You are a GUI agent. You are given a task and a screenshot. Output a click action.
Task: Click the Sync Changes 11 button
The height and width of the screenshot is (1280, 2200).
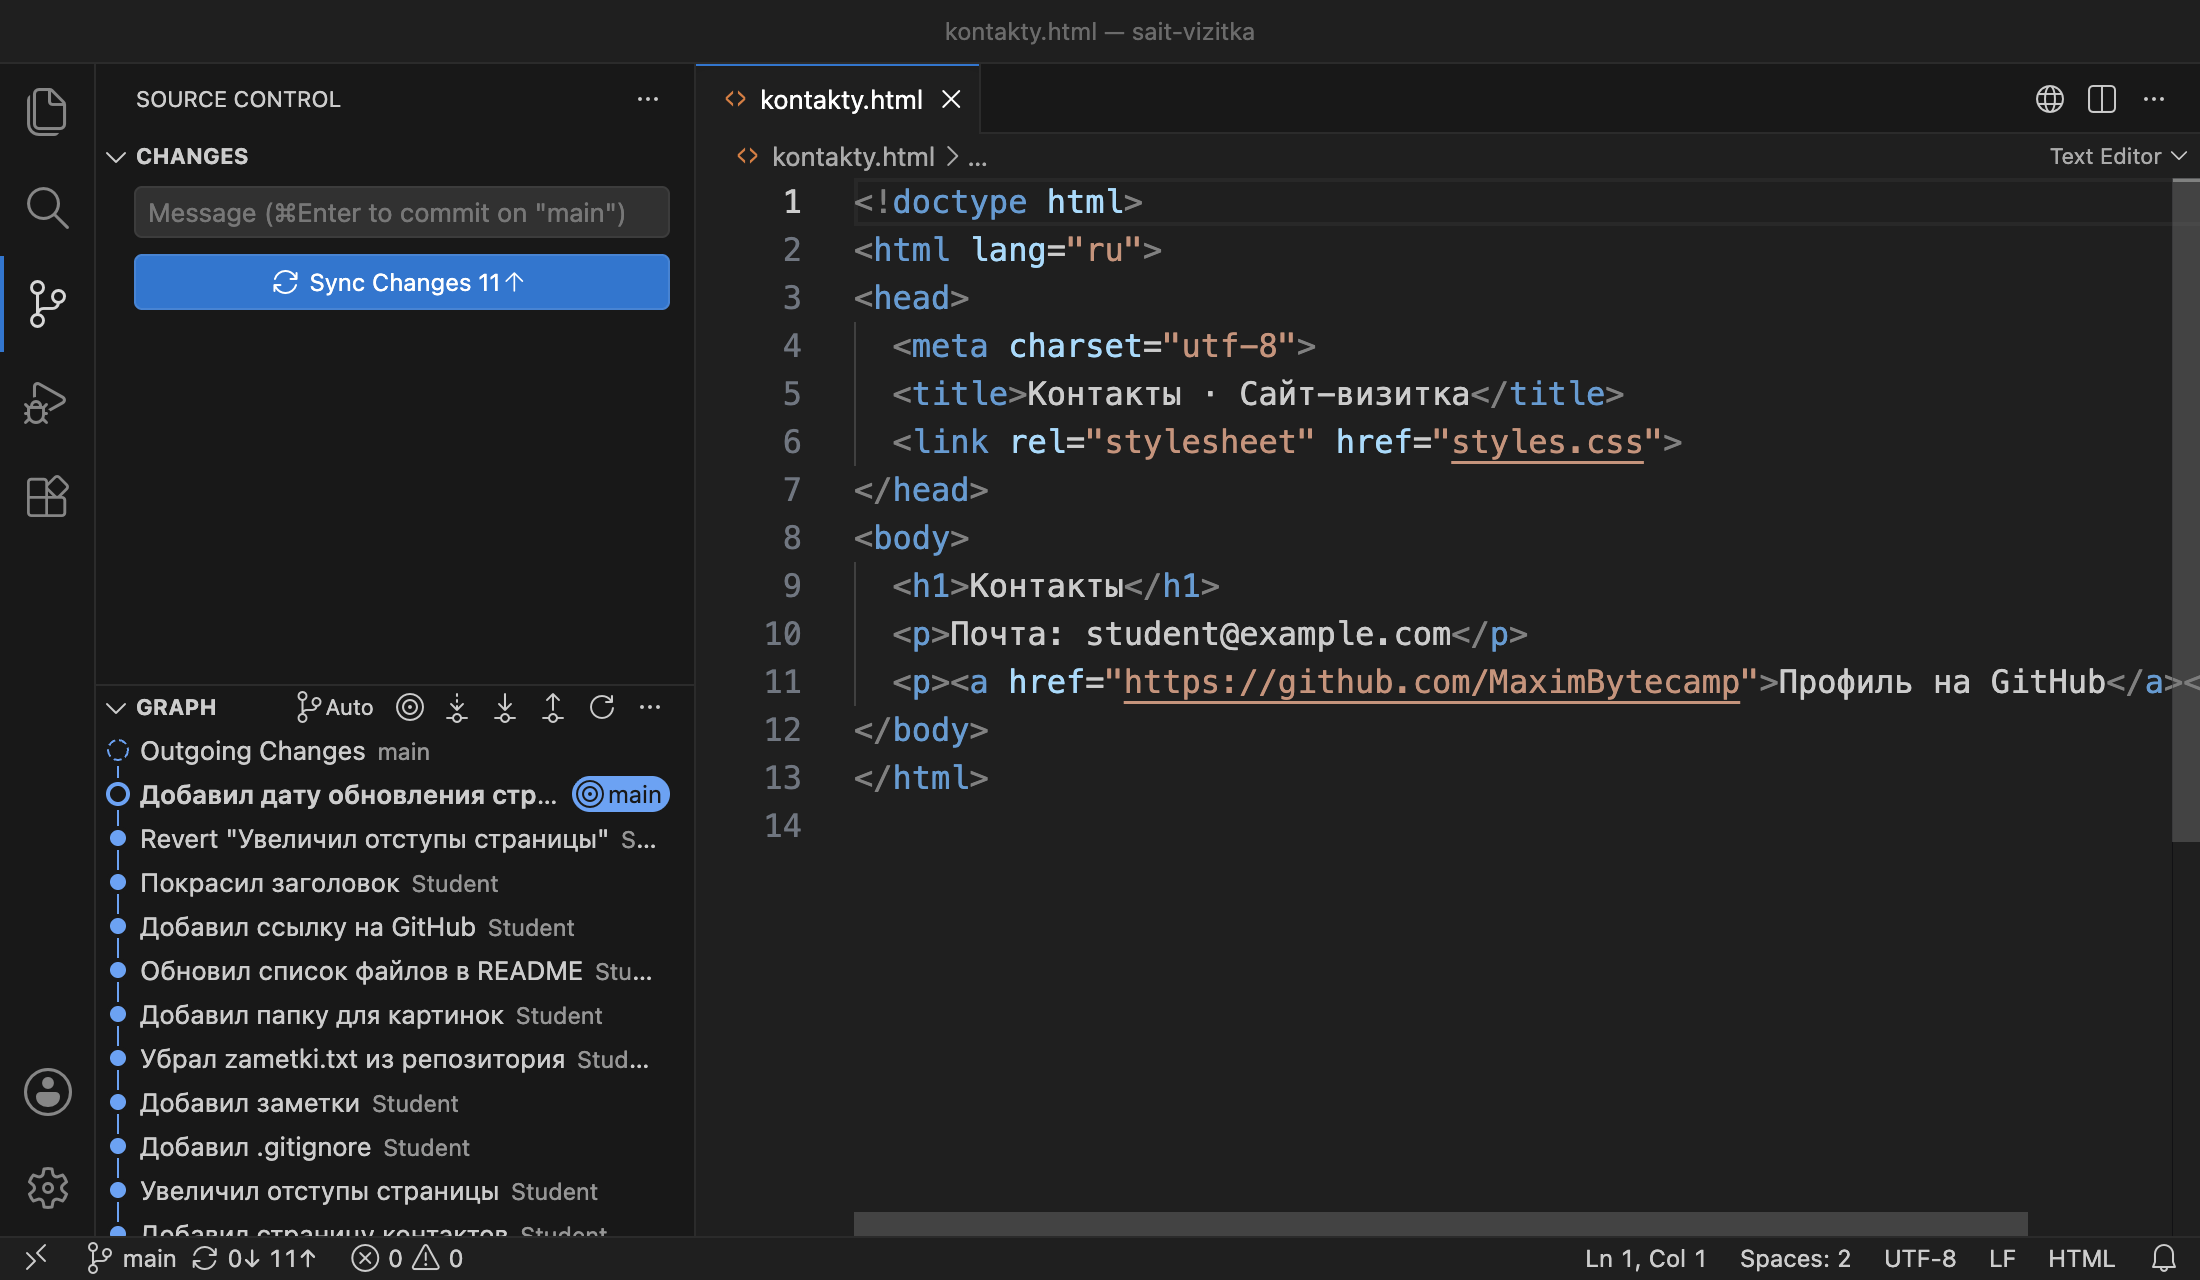(402, 282)
